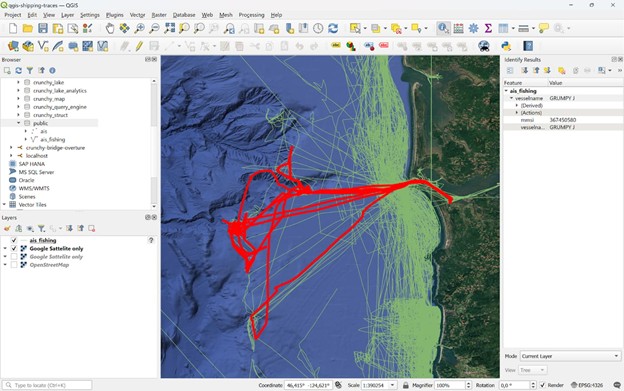Collapse the public schema node

[18, 123]
